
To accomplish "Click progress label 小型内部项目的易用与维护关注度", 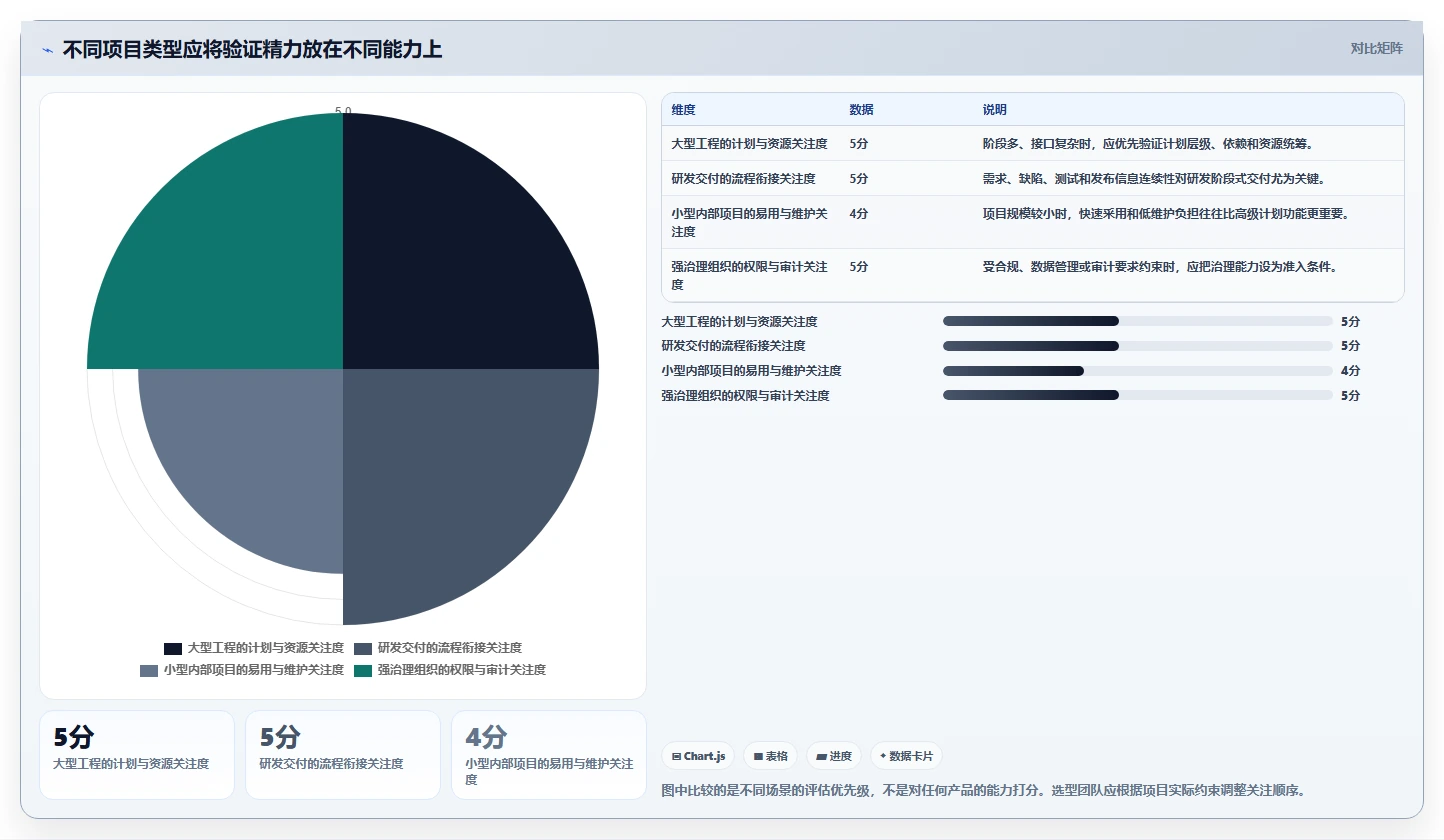I will (x=751, y=371).
